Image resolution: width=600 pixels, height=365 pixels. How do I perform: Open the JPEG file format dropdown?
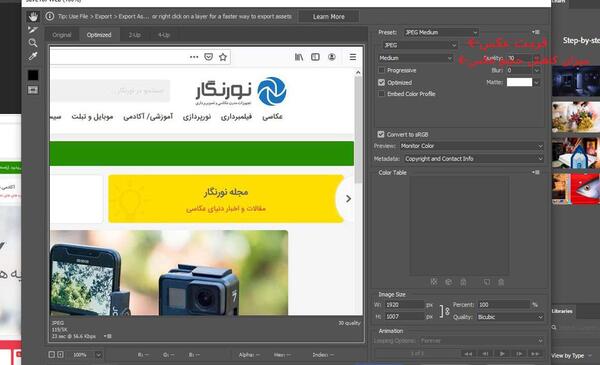[x=420, y=45]
